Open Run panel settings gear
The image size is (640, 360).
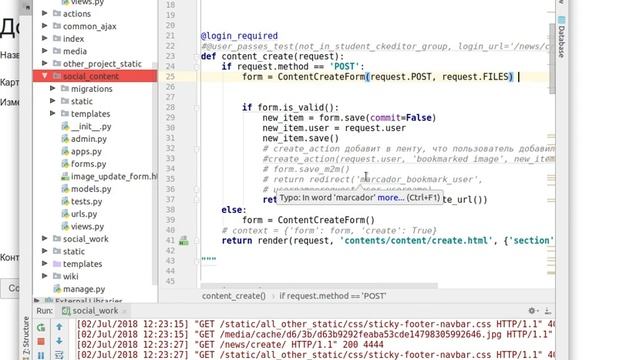(x=532, y=311)
